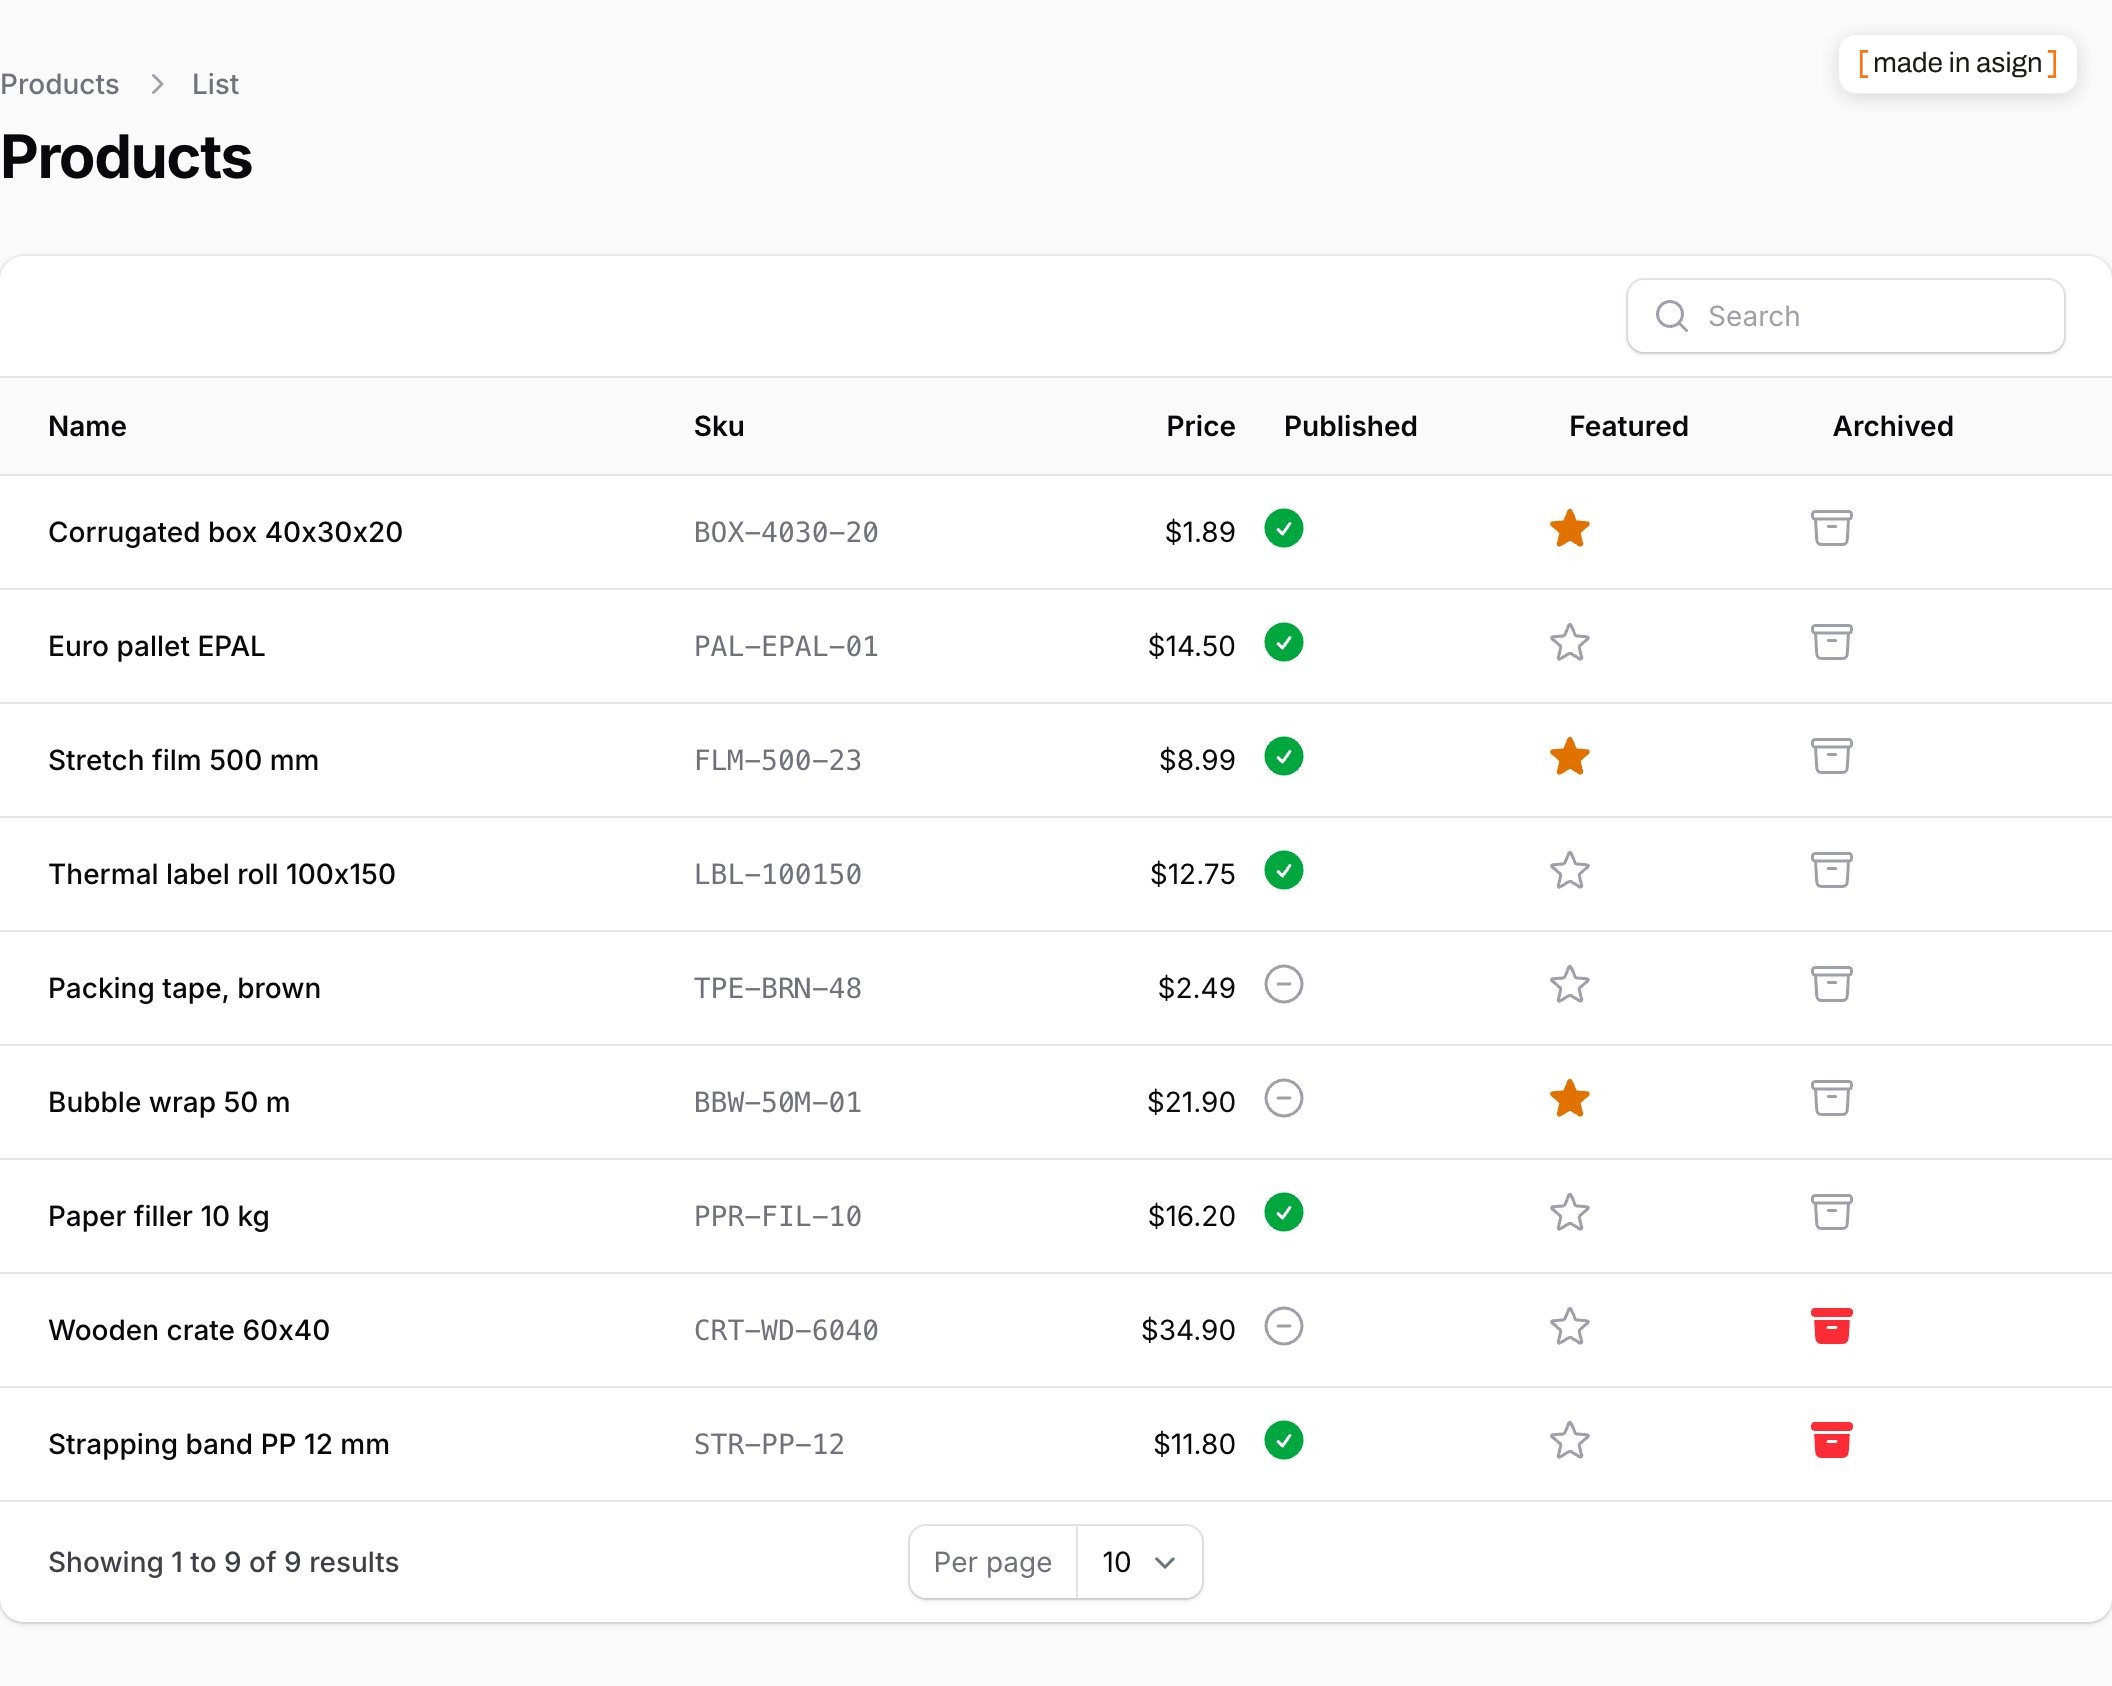Click the price $8.99
Viewport: 2112px width, 1686px height.
pos(1197,760)
